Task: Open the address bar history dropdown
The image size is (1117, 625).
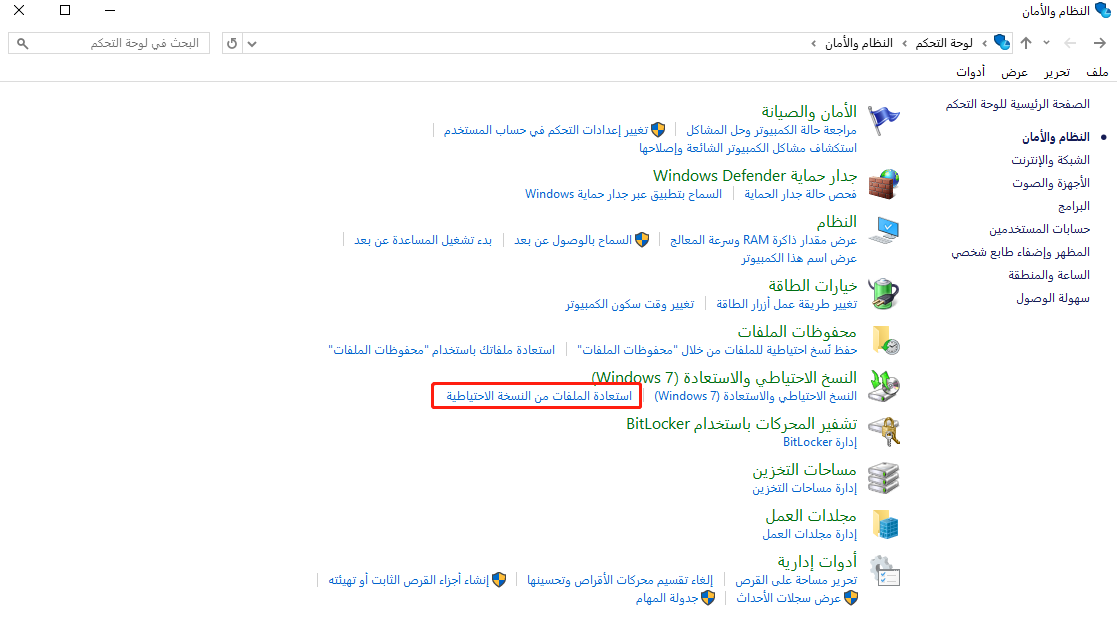Action: 251,43
